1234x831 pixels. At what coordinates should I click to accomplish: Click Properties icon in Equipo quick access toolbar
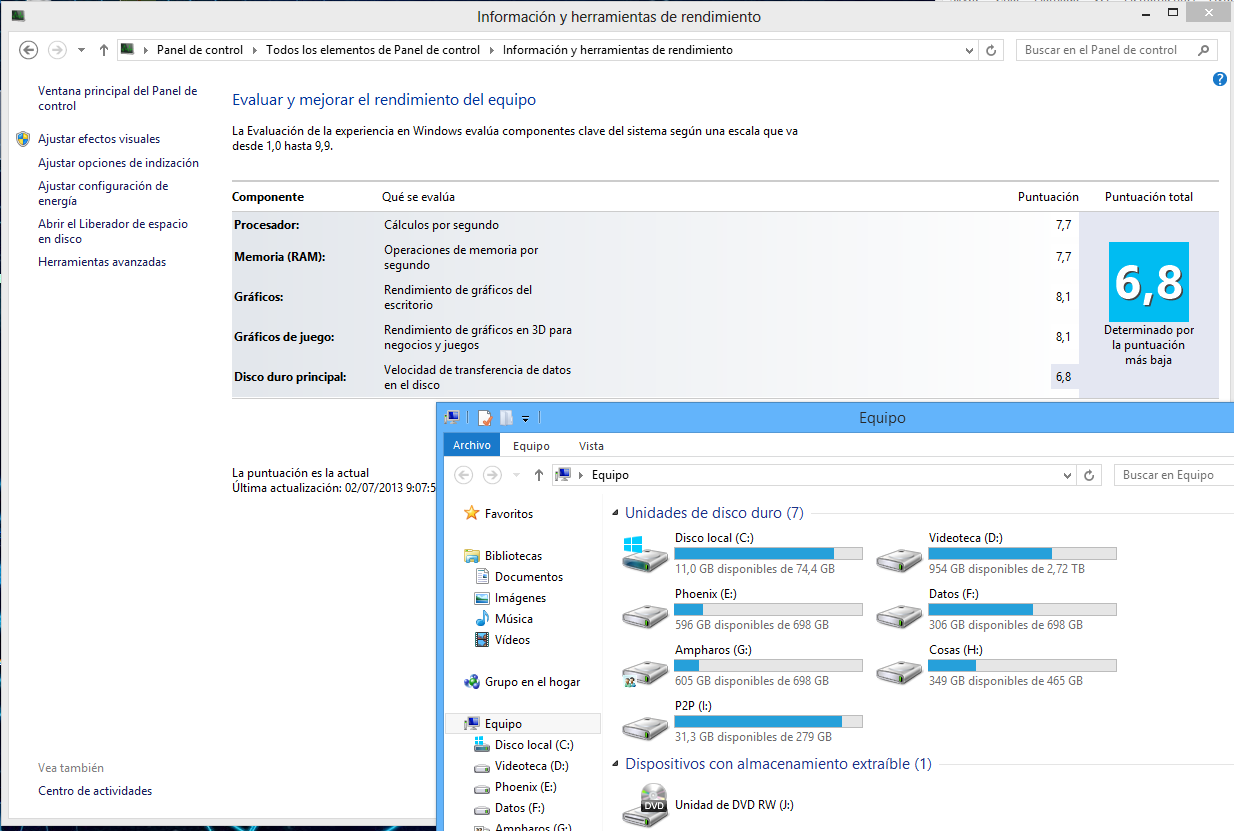485,418
